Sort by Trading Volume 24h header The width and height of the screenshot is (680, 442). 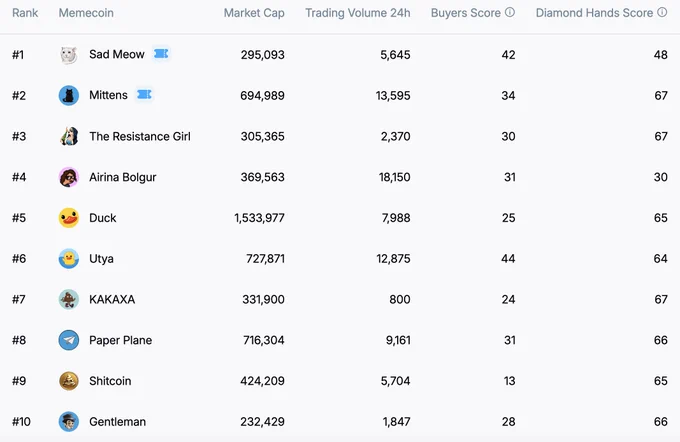point(358,13)
